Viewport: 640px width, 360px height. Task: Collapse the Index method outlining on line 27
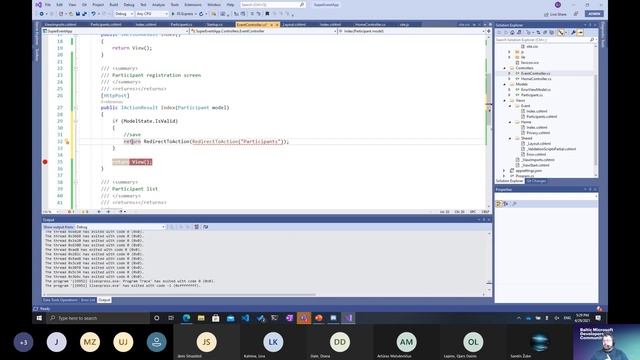click(76, 108)
